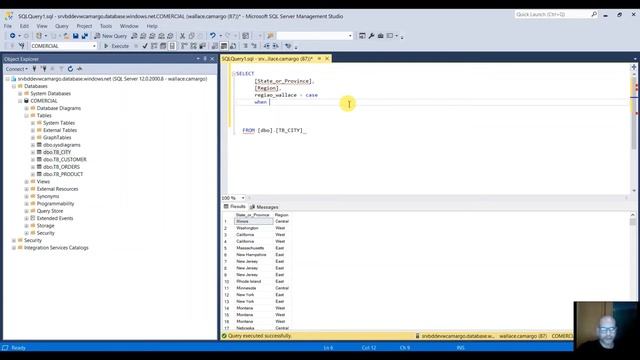640x360 pixels.
Task: Click the Open File folder icon
Action: tap(66, 36)
